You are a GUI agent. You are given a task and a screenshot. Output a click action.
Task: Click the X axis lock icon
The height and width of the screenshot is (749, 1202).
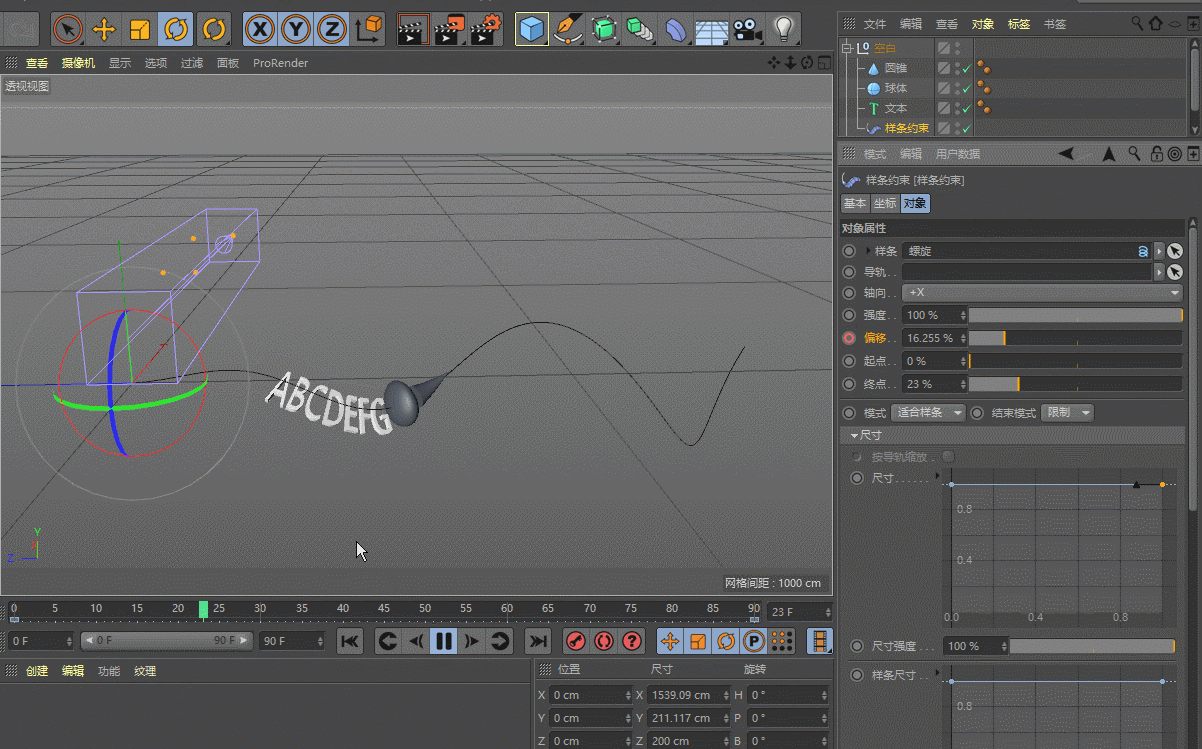coord(259,29)
